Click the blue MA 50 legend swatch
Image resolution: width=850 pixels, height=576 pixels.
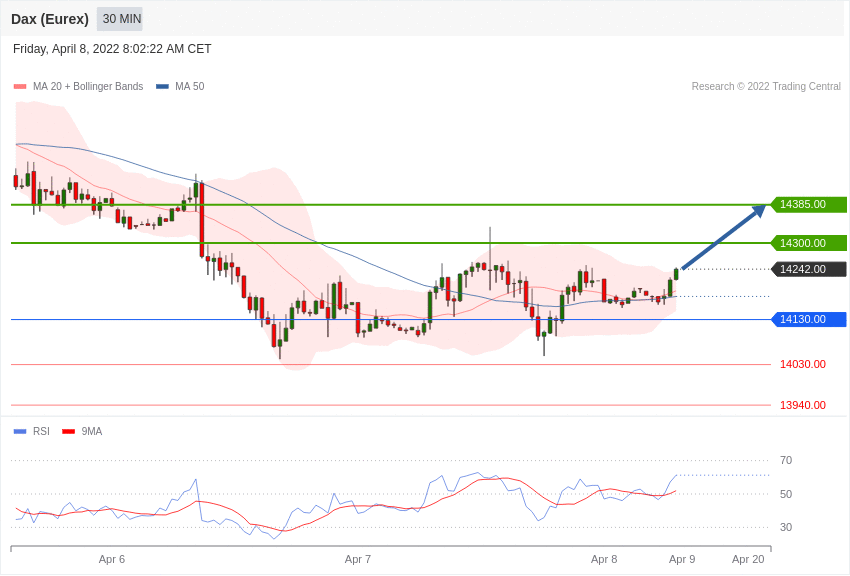(162, 87)
